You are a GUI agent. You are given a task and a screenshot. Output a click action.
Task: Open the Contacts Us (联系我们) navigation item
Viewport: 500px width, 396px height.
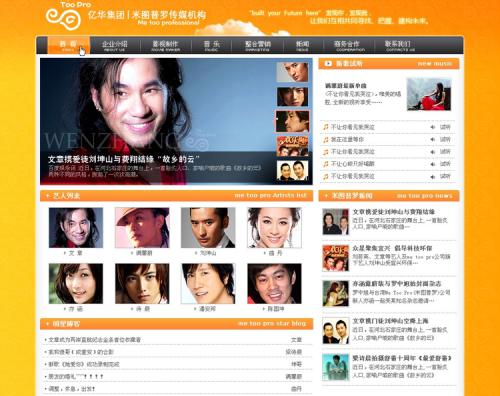[398, 46]
